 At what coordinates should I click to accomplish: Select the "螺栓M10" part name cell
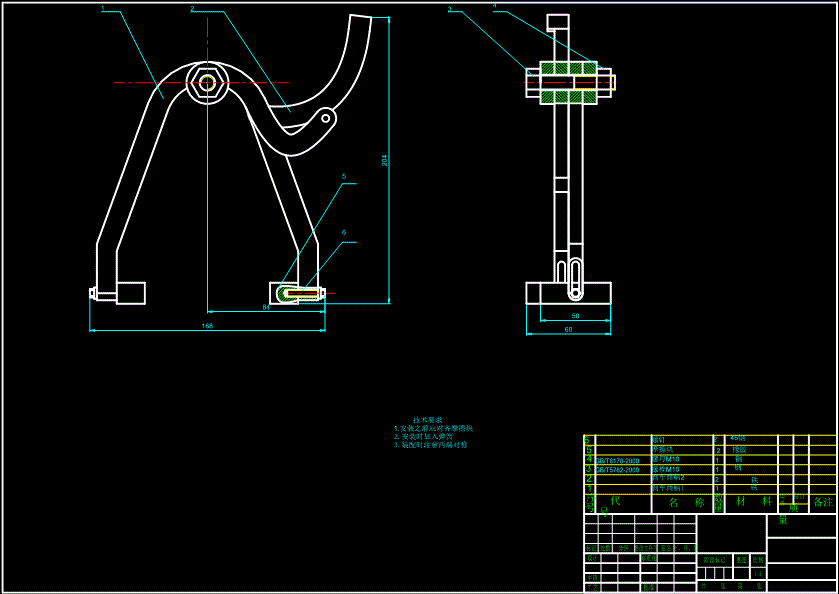pyautogui.click(x=666, y=469)
